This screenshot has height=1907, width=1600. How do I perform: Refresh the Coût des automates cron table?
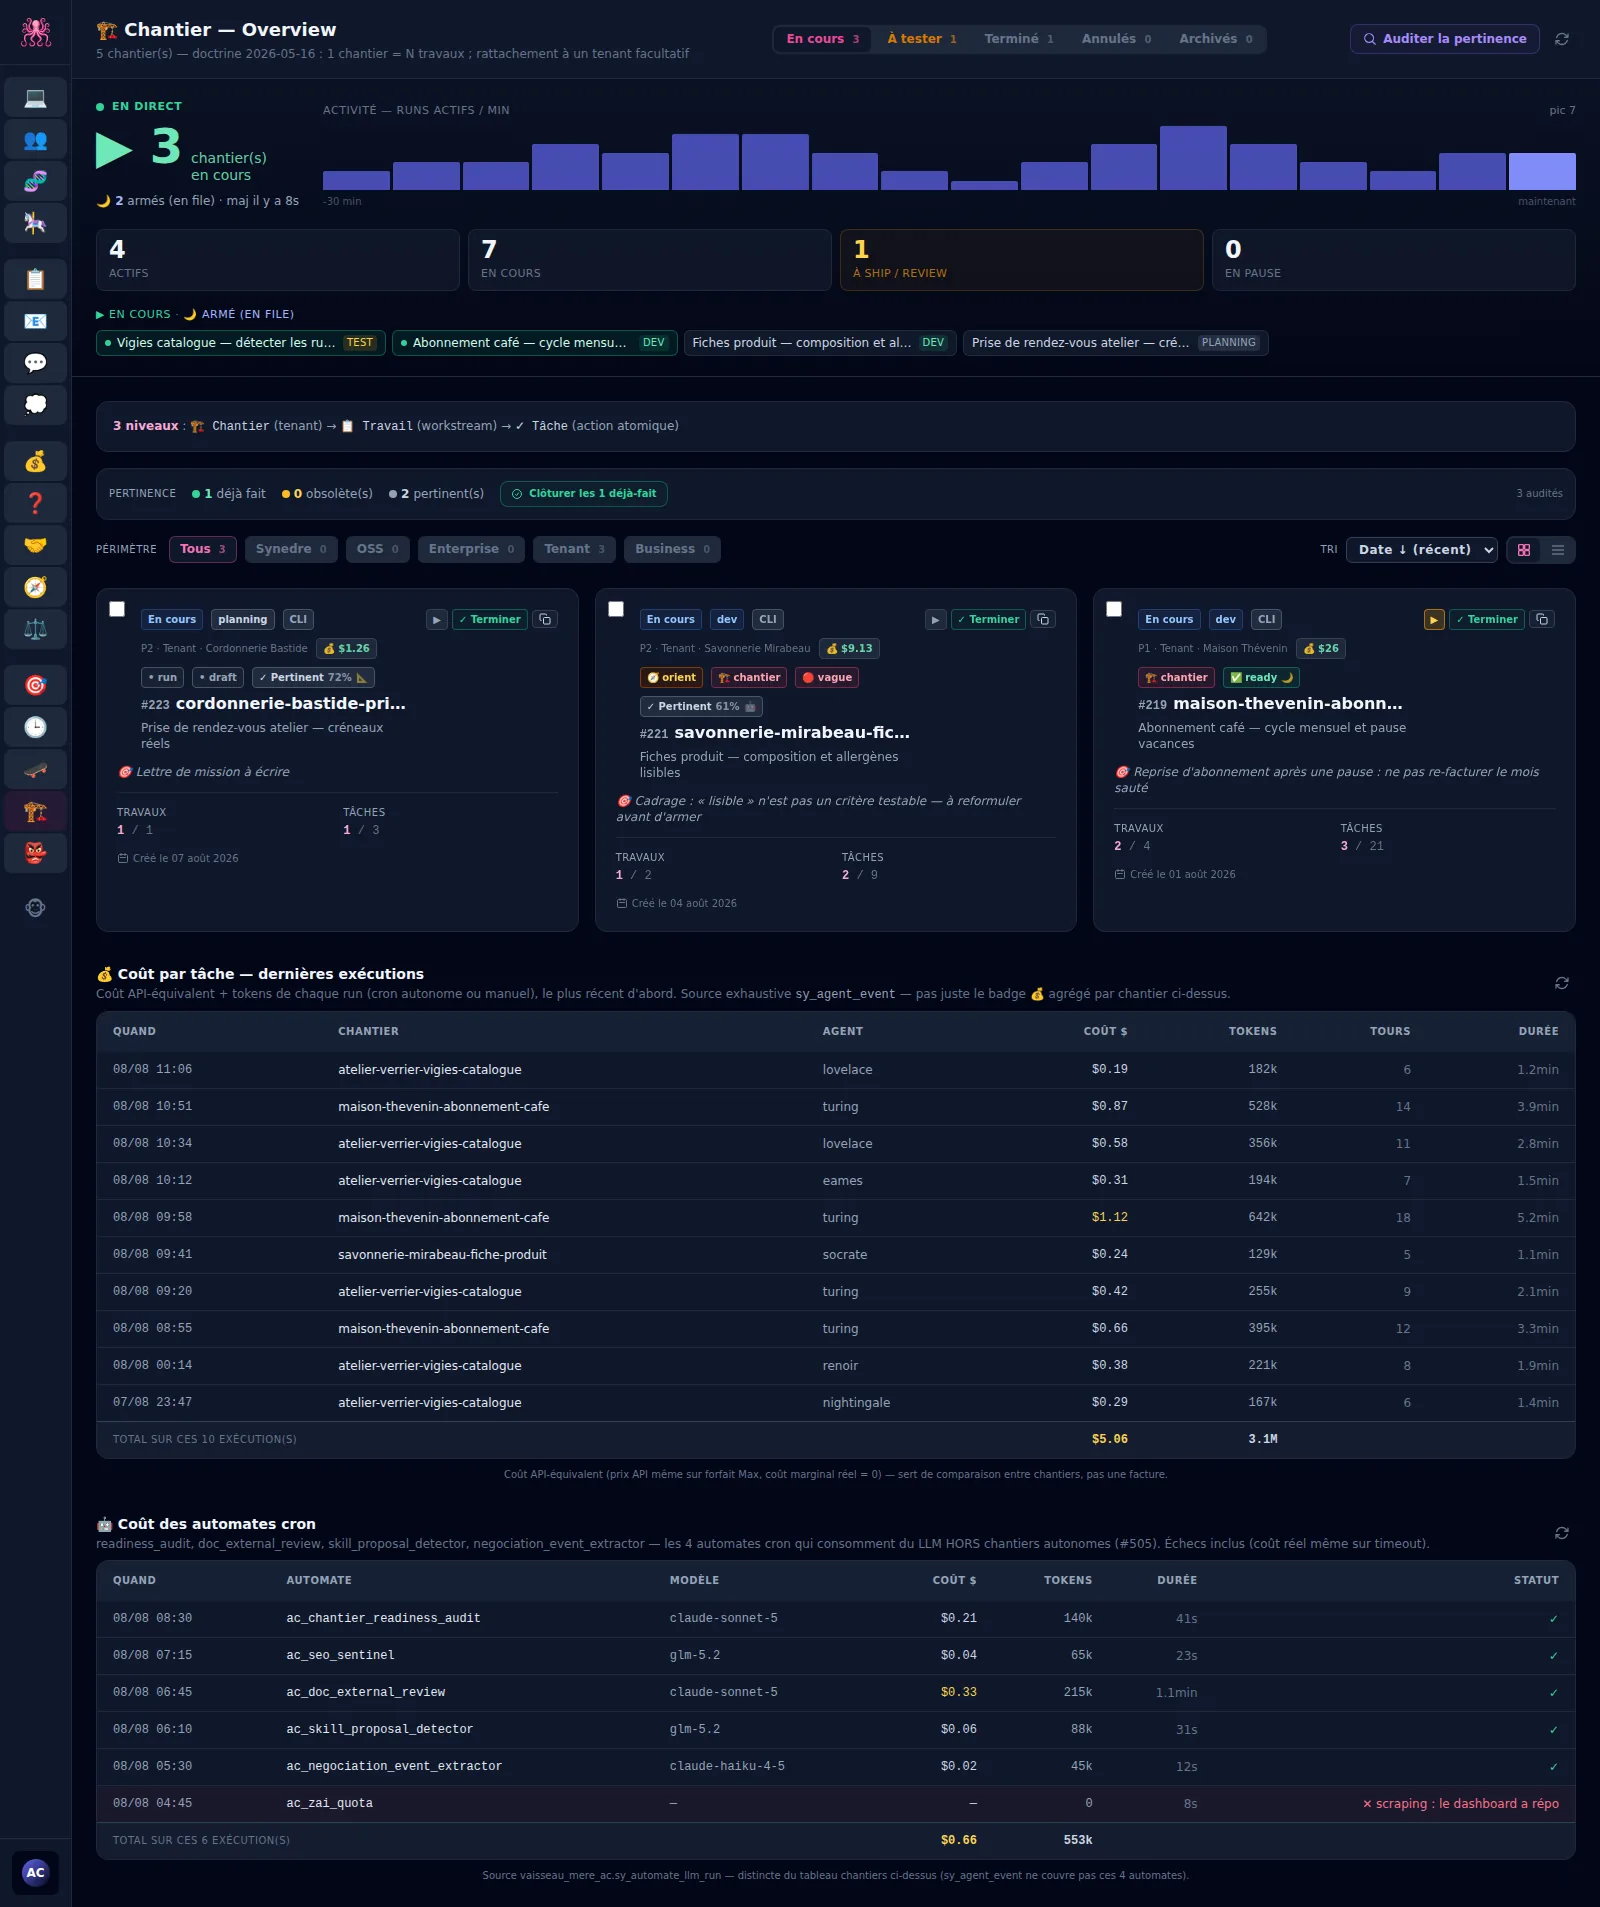[x=1562, y=1533]
